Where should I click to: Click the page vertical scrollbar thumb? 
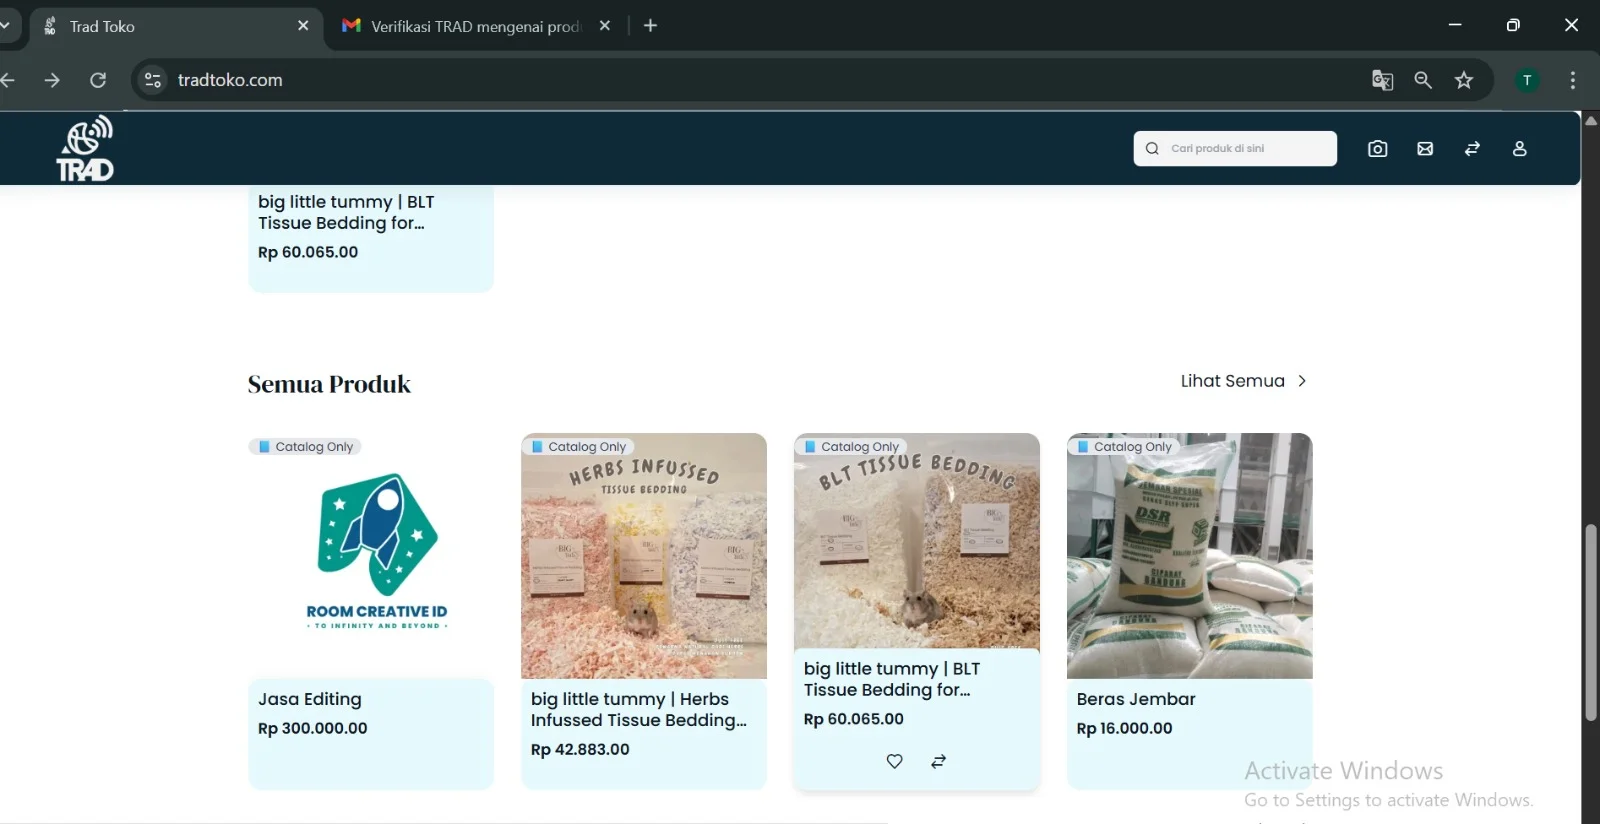click(1591, 622)
